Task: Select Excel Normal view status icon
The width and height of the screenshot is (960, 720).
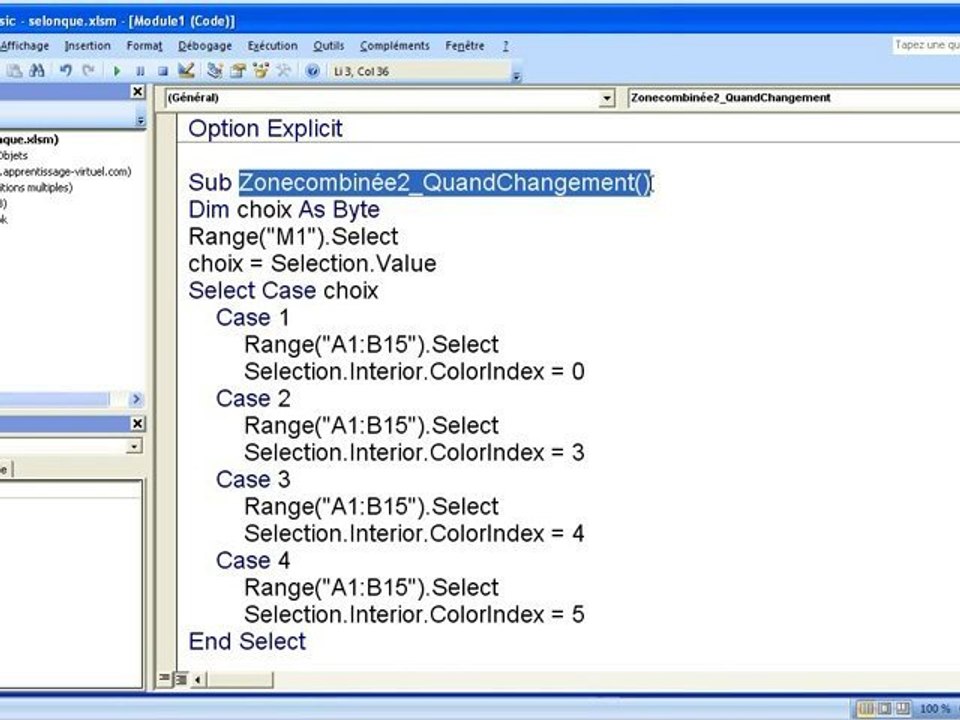Action: 866,709
